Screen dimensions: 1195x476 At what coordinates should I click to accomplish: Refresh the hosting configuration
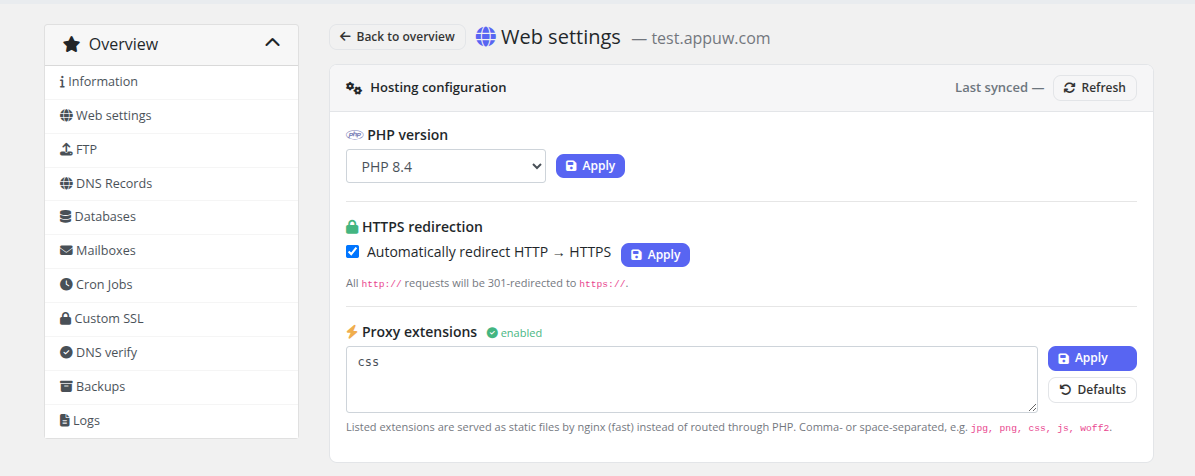point(1094,88)
